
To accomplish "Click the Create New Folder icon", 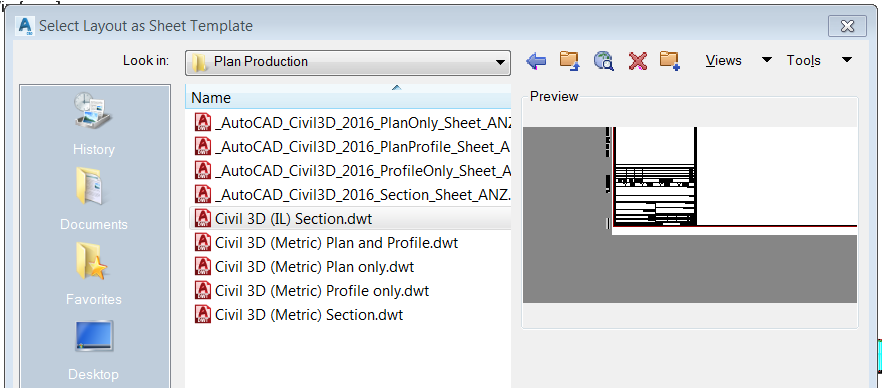I will click(x=670, y=61).
